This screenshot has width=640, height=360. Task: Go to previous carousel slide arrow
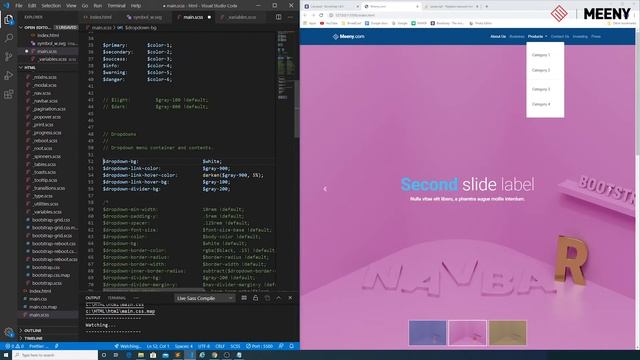325,189
